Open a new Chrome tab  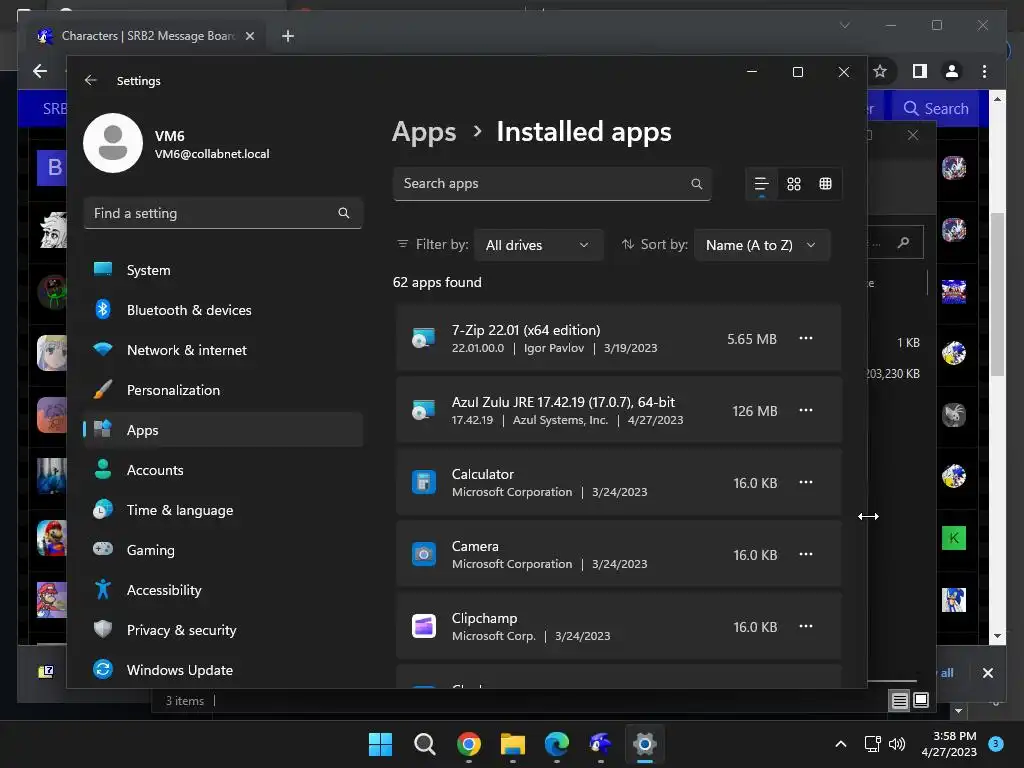(288, 36)
